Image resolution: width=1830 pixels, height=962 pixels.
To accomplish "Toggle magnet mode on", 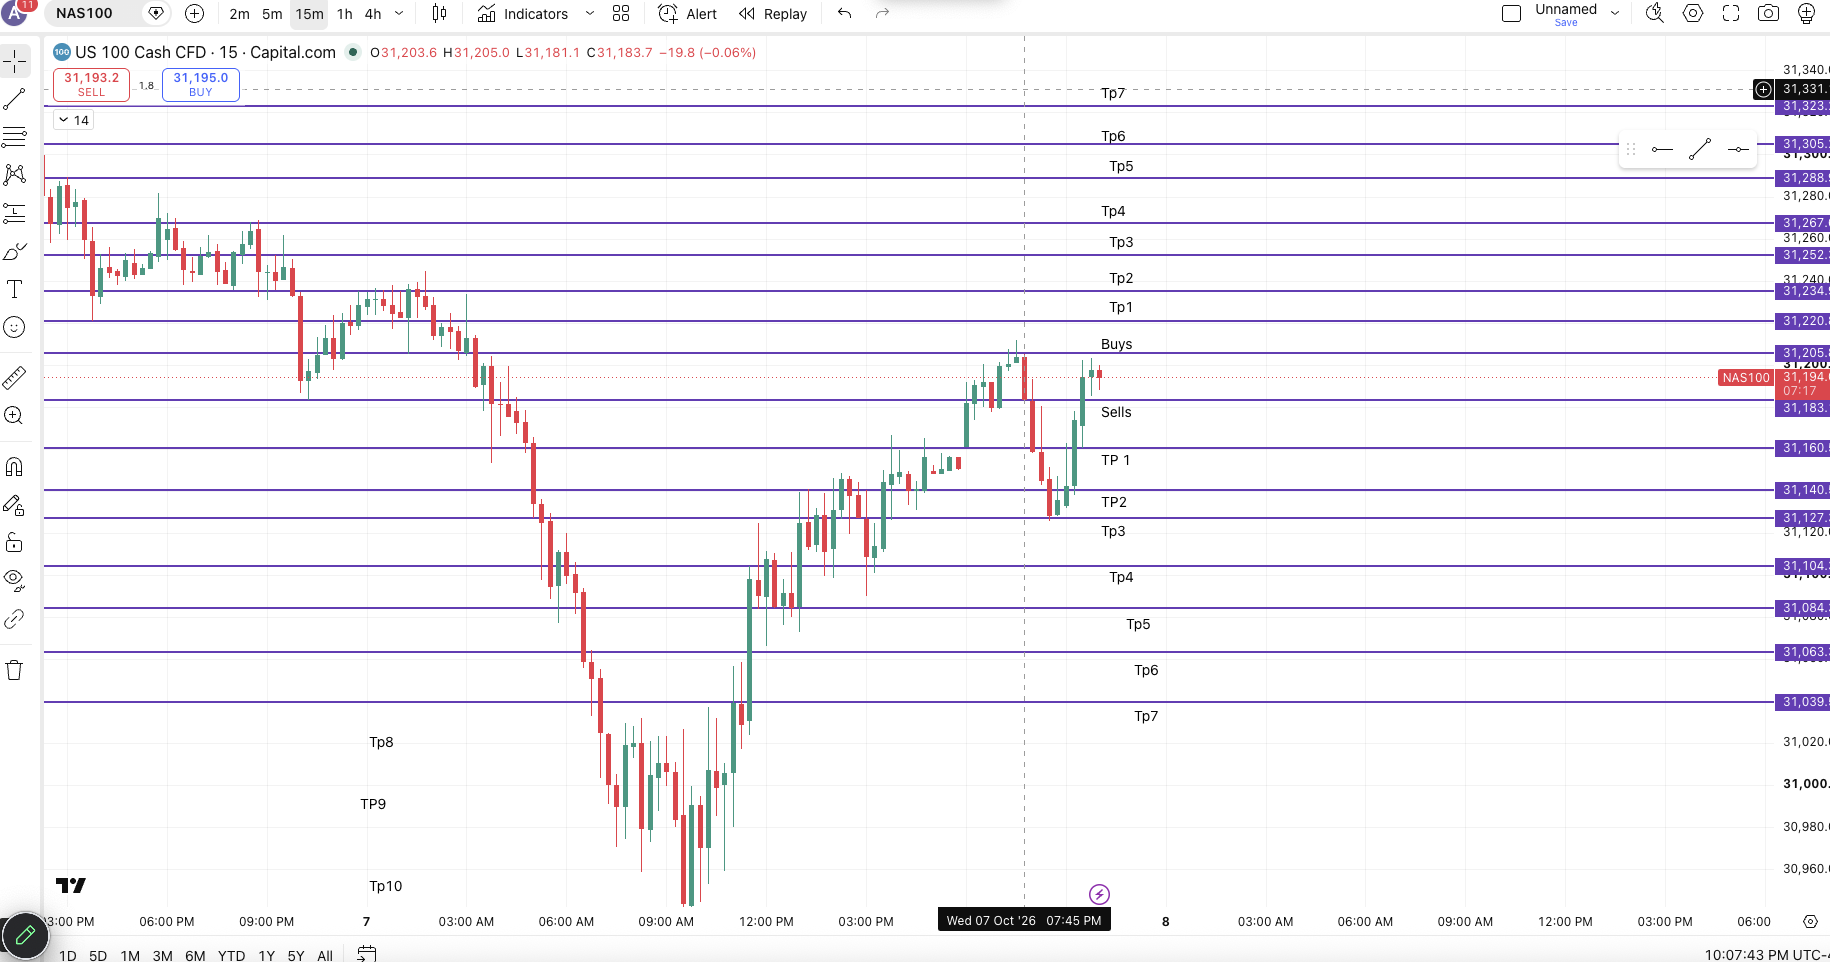I will pyautogui.click(x=15, y=467).
